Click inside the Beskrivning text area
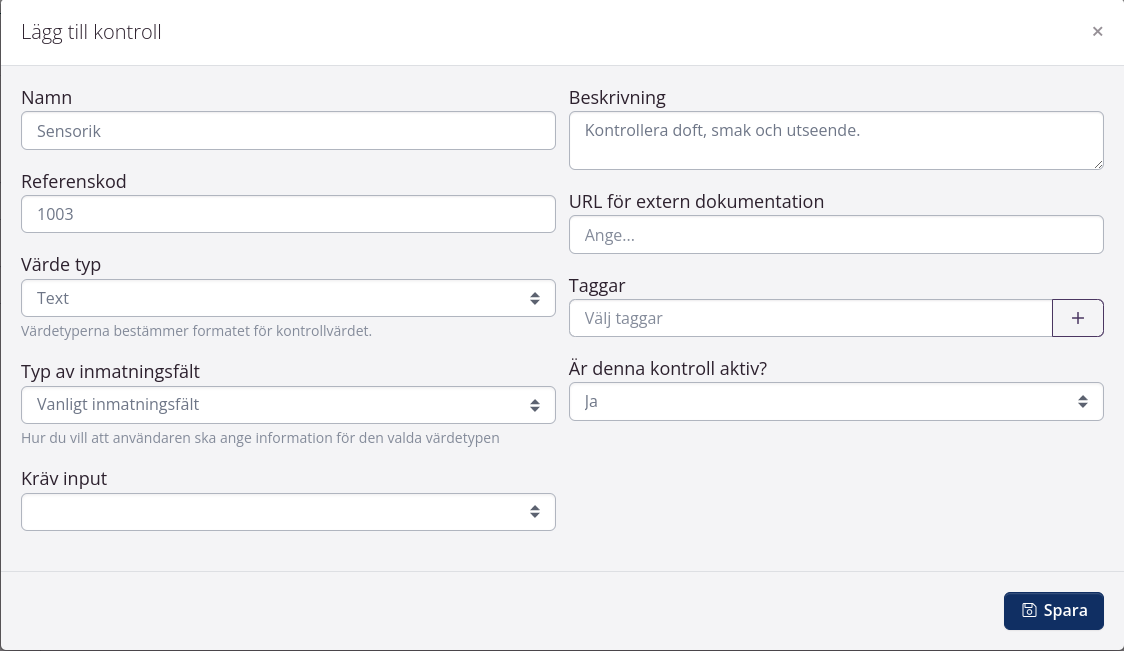This screenshot has height=651, width=1124. 835,140
